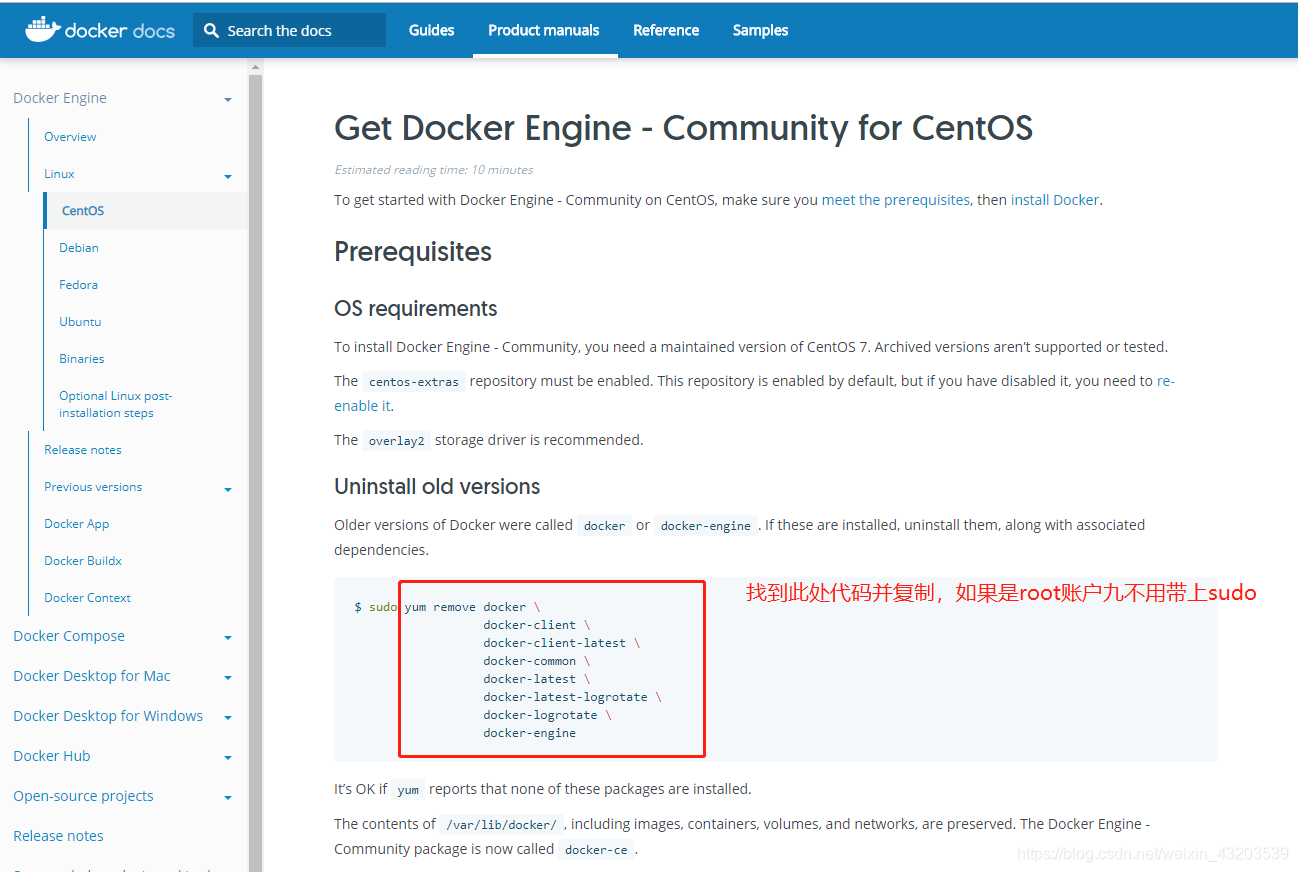Expand the Docker Compose arrow
This screenshot has width=1298, height=872.
point(228,638)
